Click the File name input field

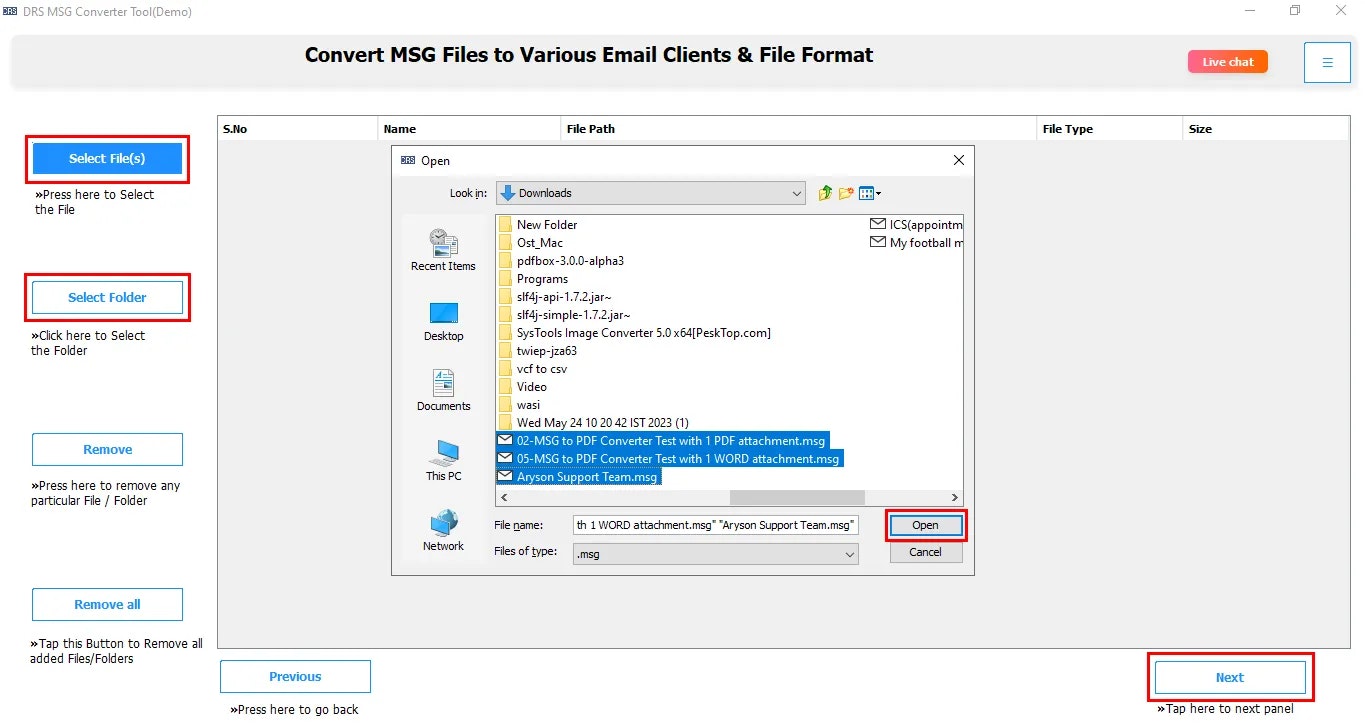[x=715, y=525]
